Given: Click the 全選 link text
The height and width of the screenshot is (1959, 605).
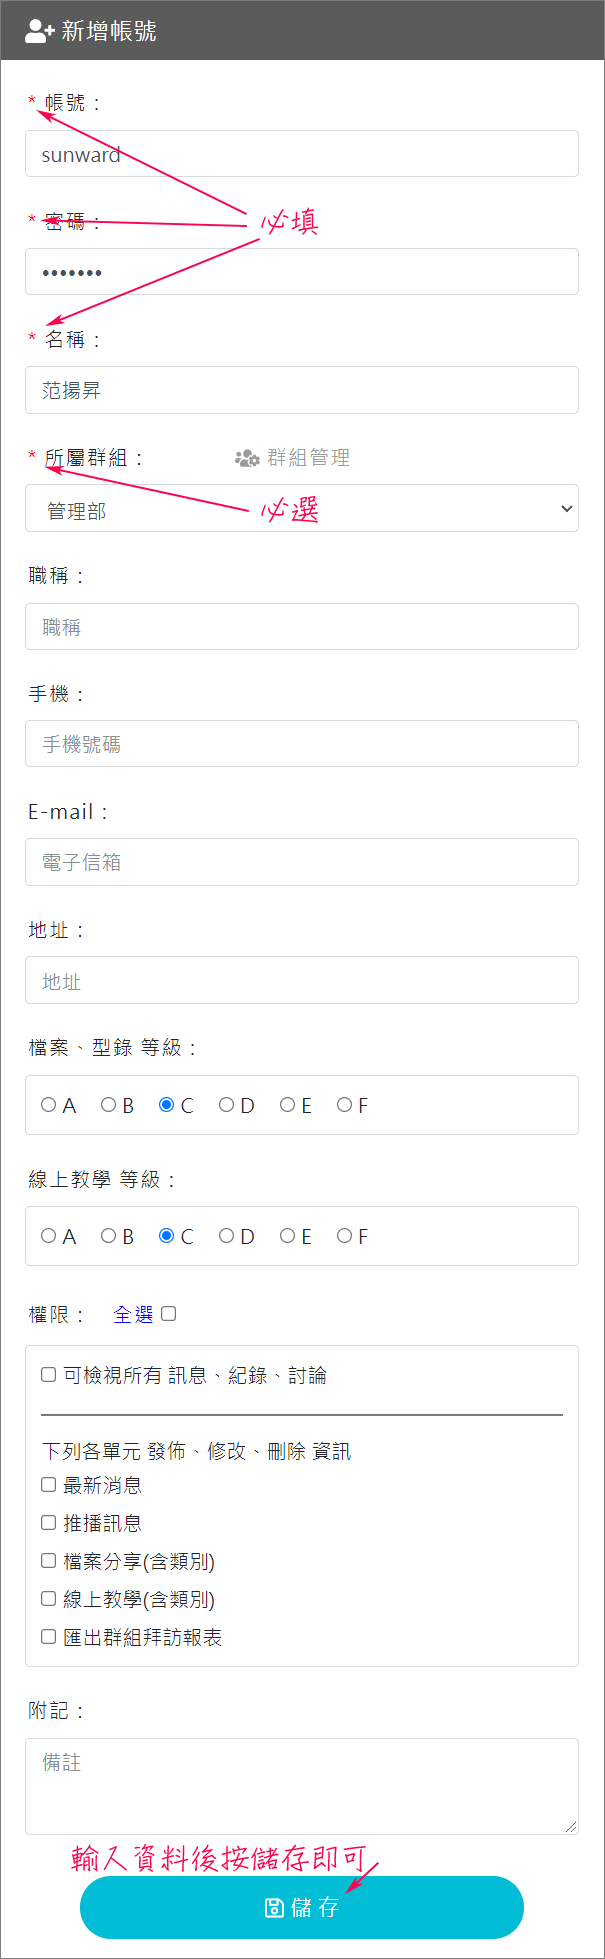Looking at the screenshot, I should [133, 1315].
